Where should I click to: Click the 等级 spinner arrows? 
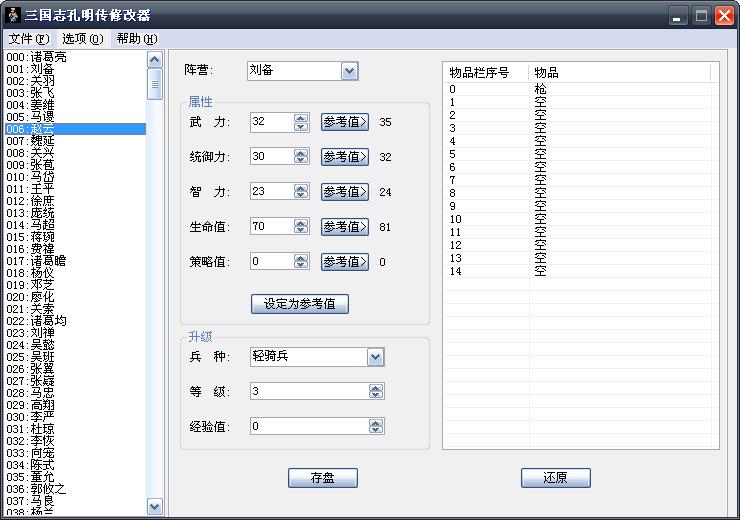click(375, 391)
